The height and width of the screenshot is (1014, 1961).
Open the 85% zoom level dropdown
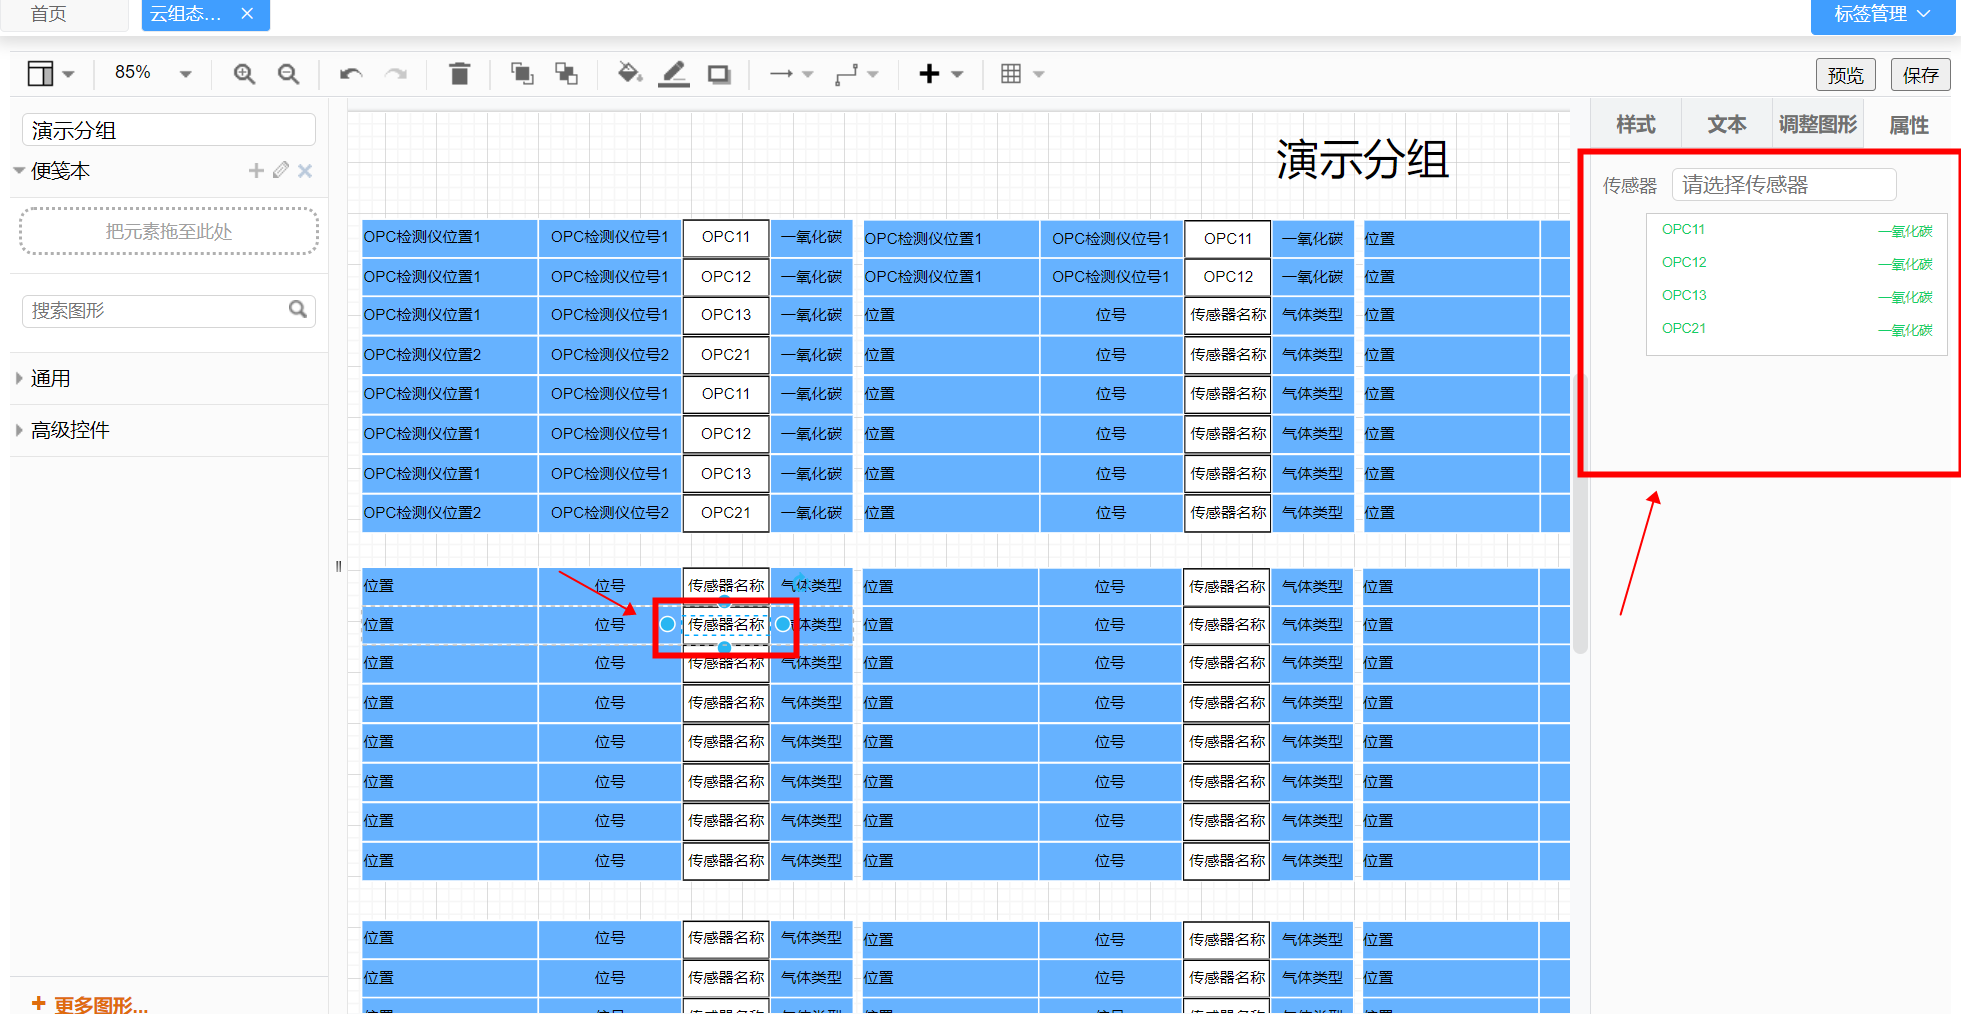(152, 73)
